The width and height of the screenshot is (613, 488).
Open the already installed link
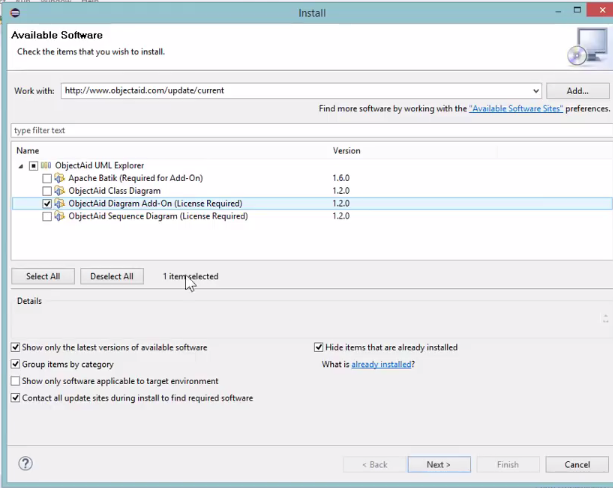[x=381, y=364]
